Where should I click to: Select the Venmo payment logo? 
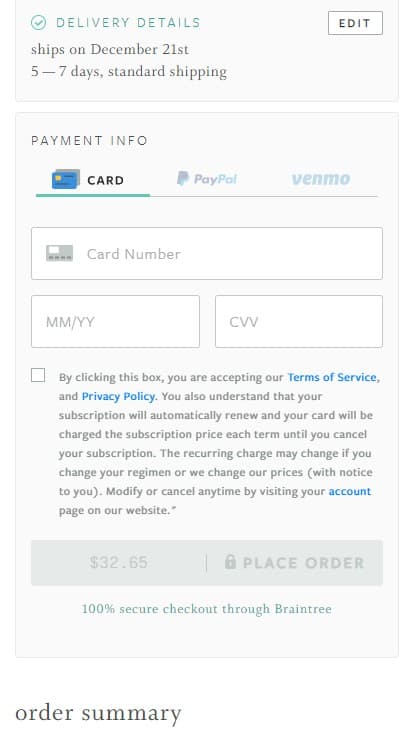click(x=321, y=179)
